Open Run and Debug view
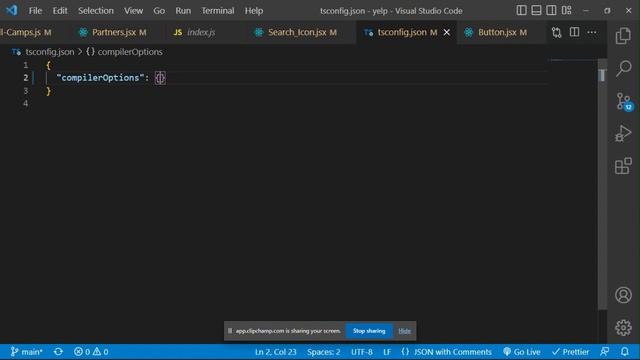The height and width of the screenshot is (360, 640). coord(623,133)
